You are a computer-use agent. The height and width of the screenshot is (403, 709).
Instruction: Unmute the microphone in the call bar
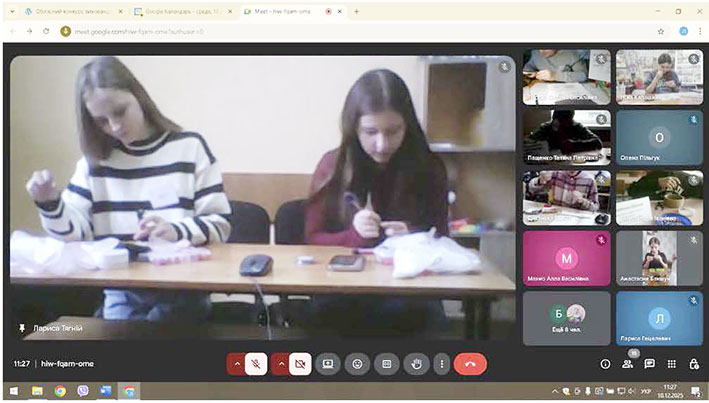point(256,364)
